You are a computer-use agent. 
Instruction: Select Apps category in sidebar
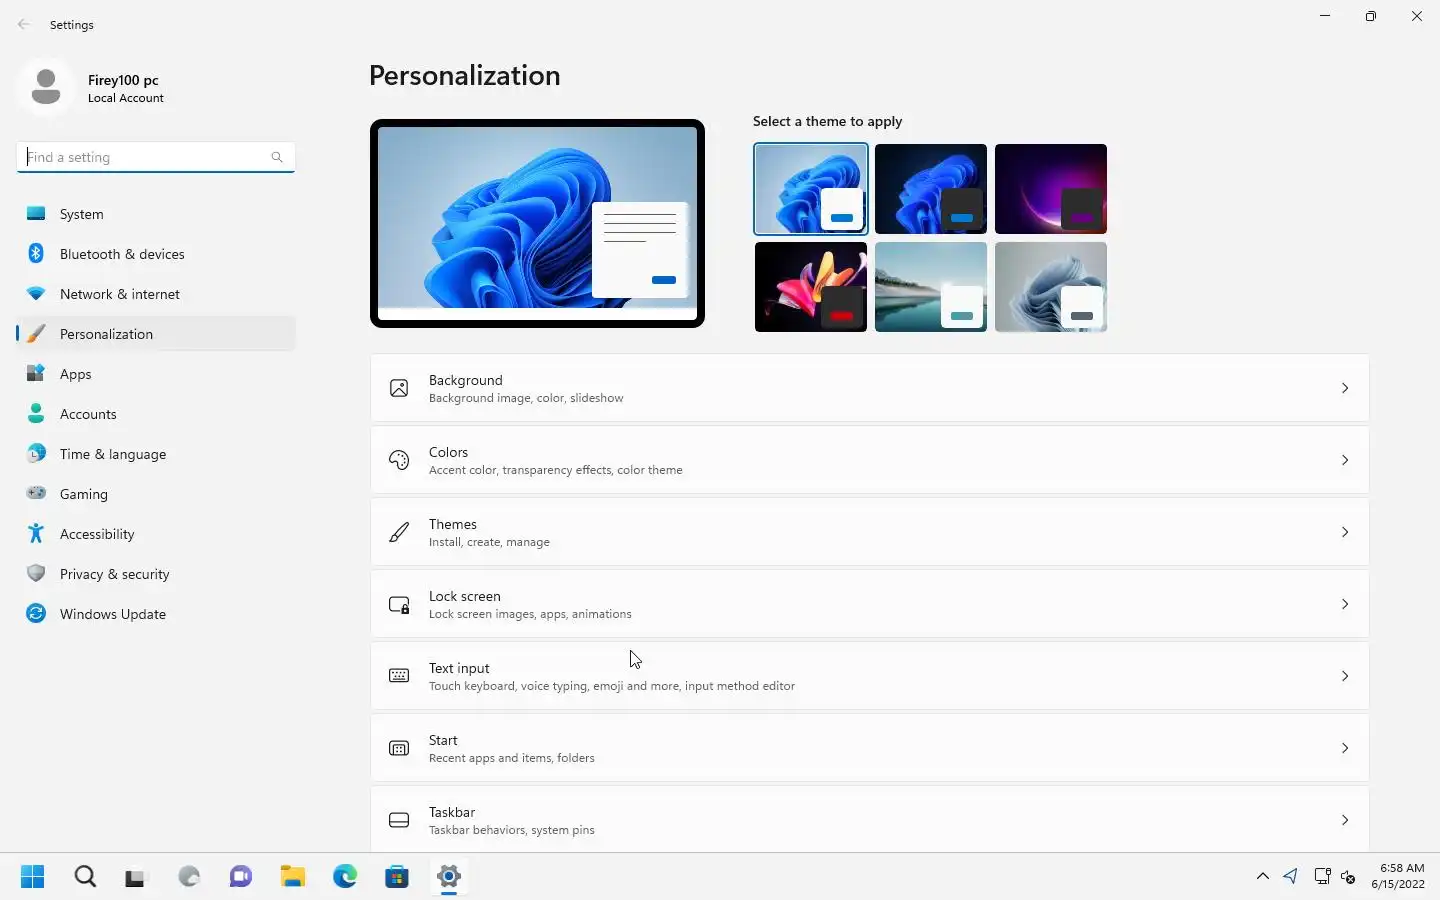click(x=156, y=374)
